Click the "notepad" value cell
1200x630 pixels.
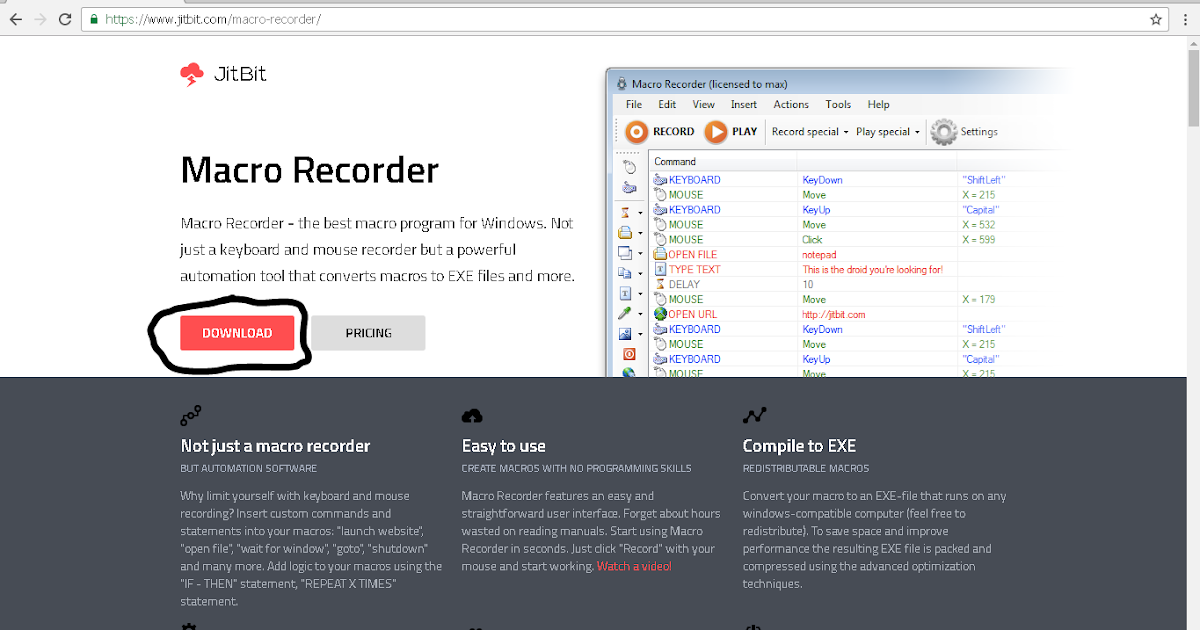point(821,255)
